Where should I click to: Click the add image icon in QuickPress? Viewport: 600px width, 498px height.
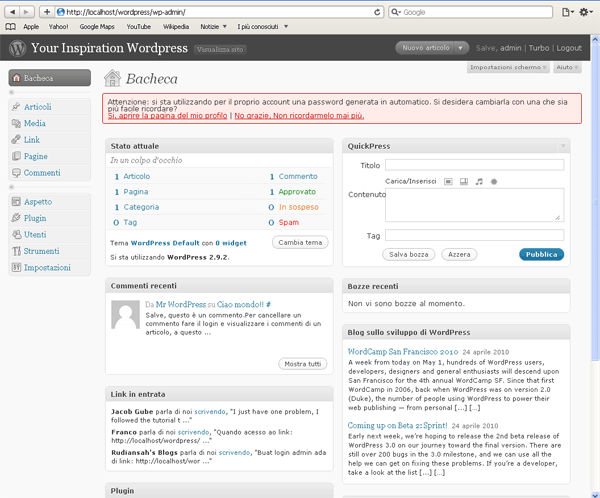click(448, 181)
